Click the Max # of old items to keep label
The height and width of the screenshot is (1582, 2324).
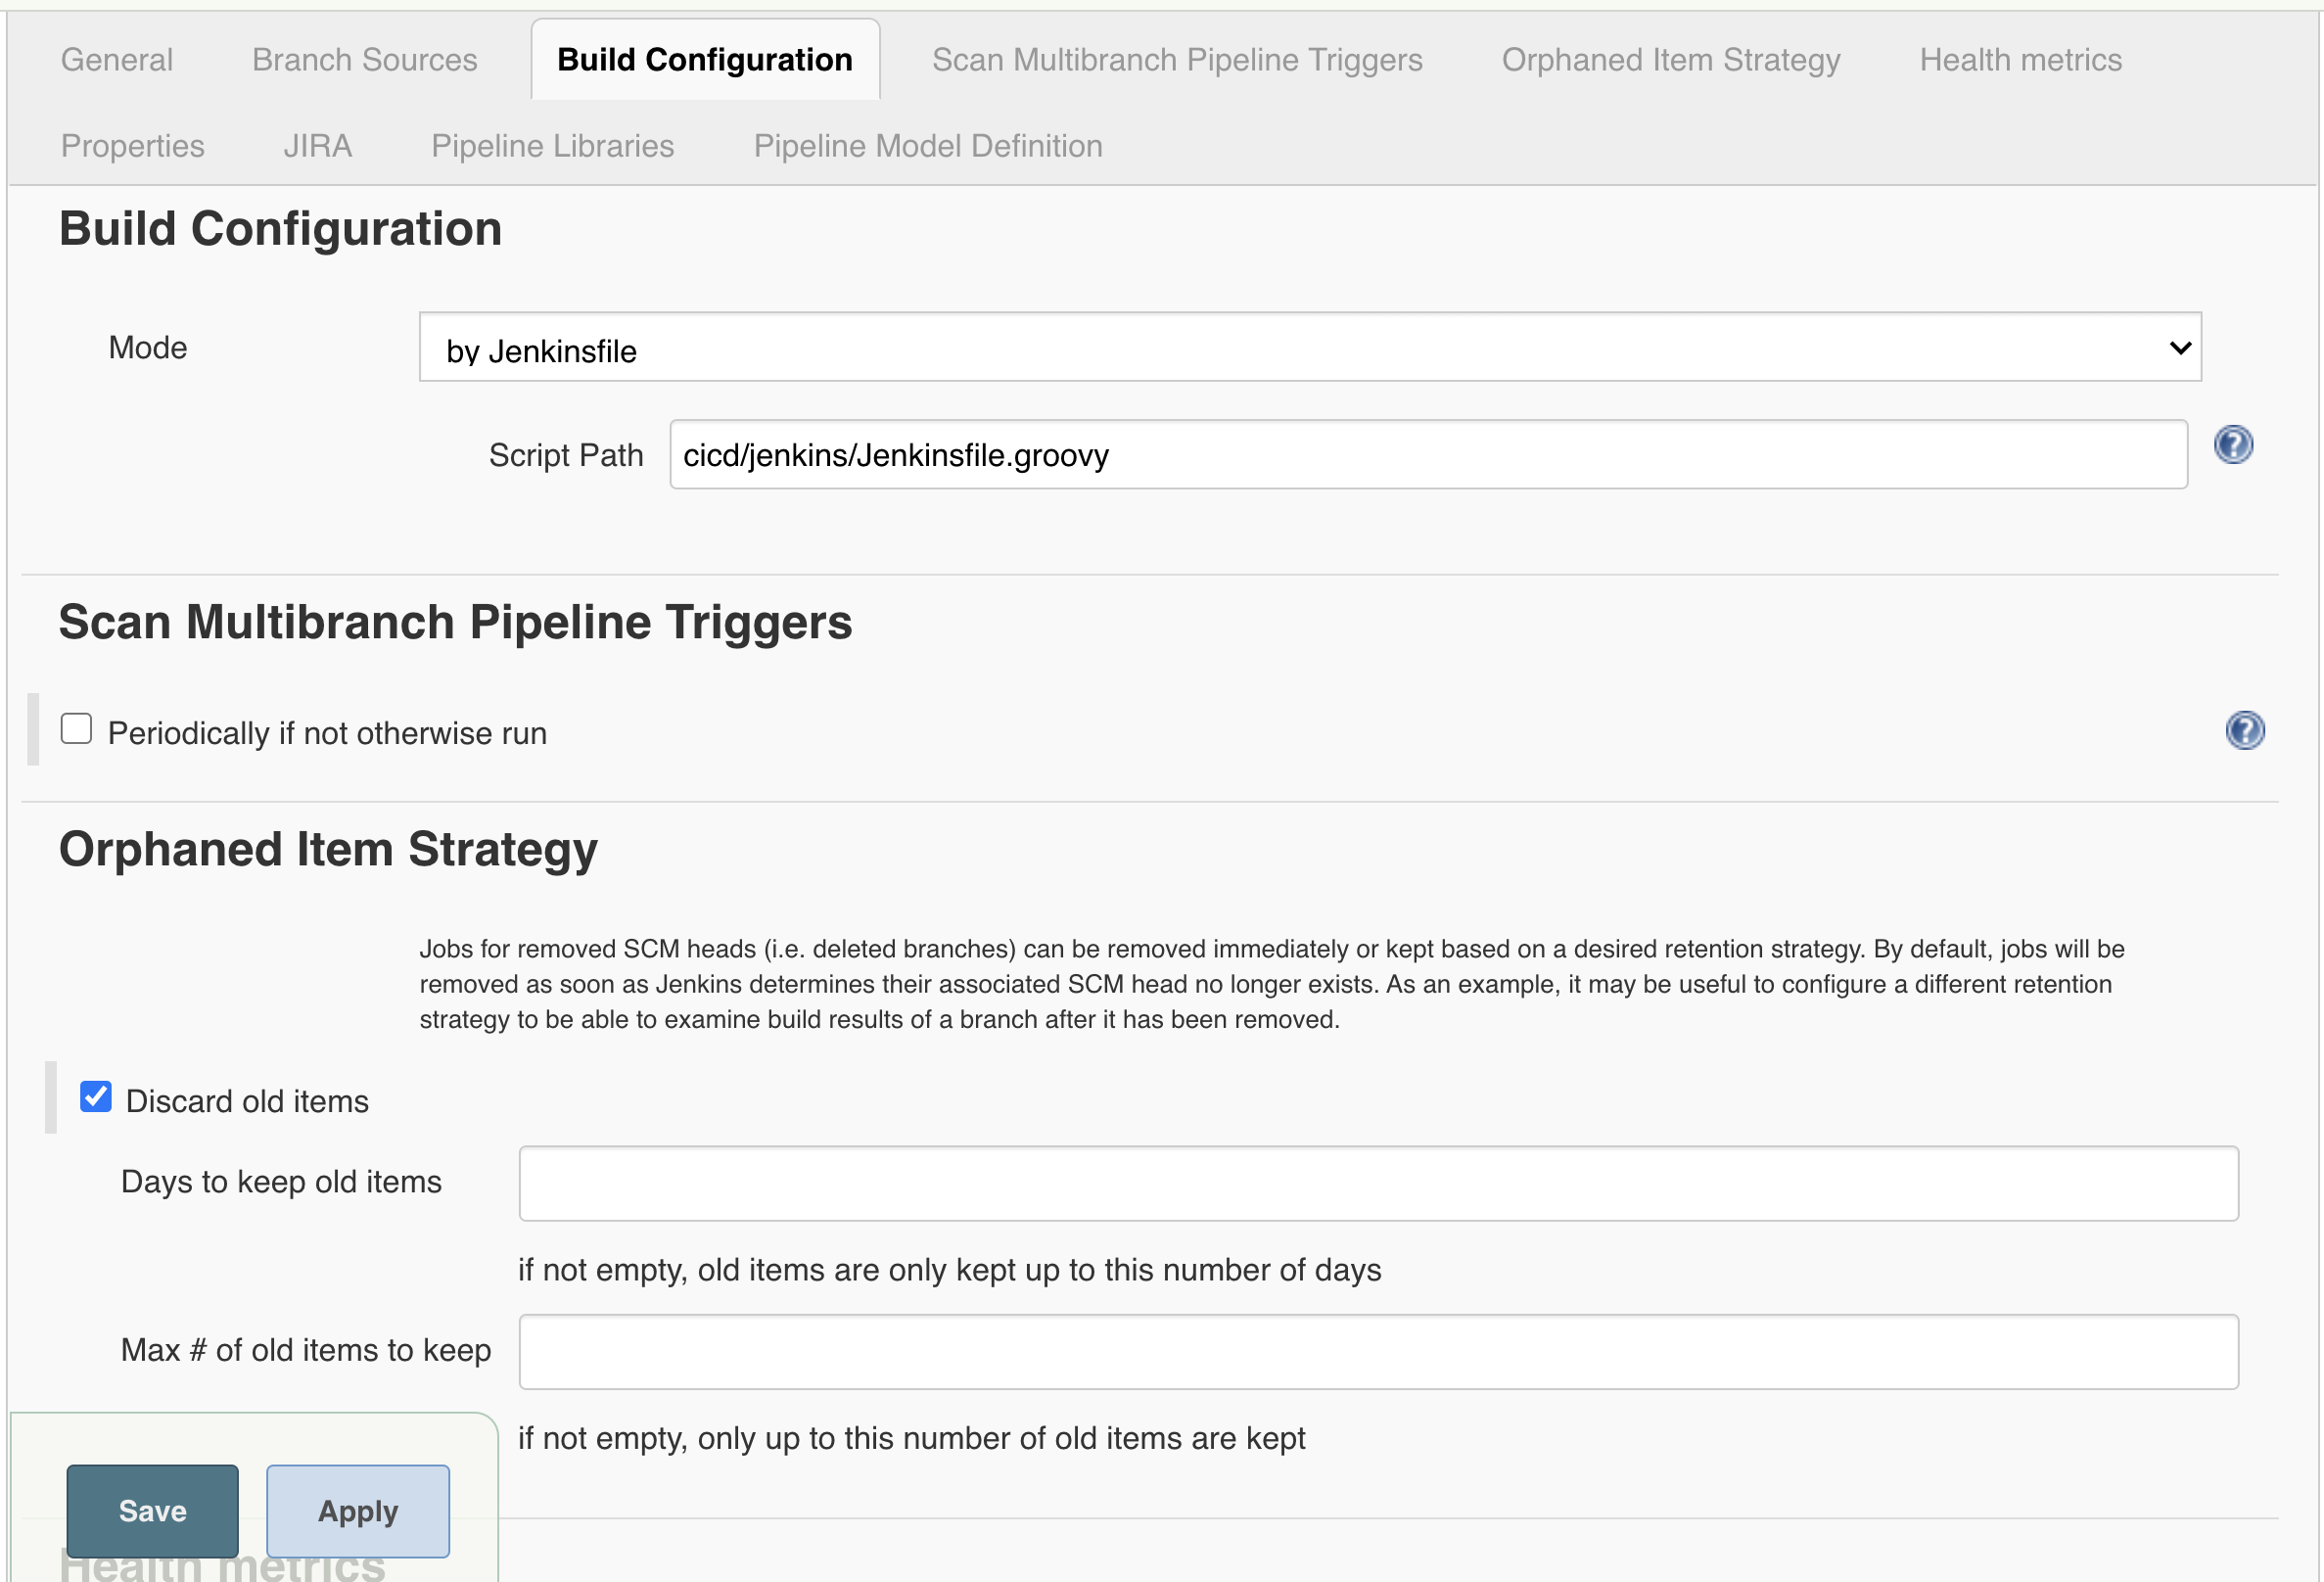click(x=306, y=1350)
